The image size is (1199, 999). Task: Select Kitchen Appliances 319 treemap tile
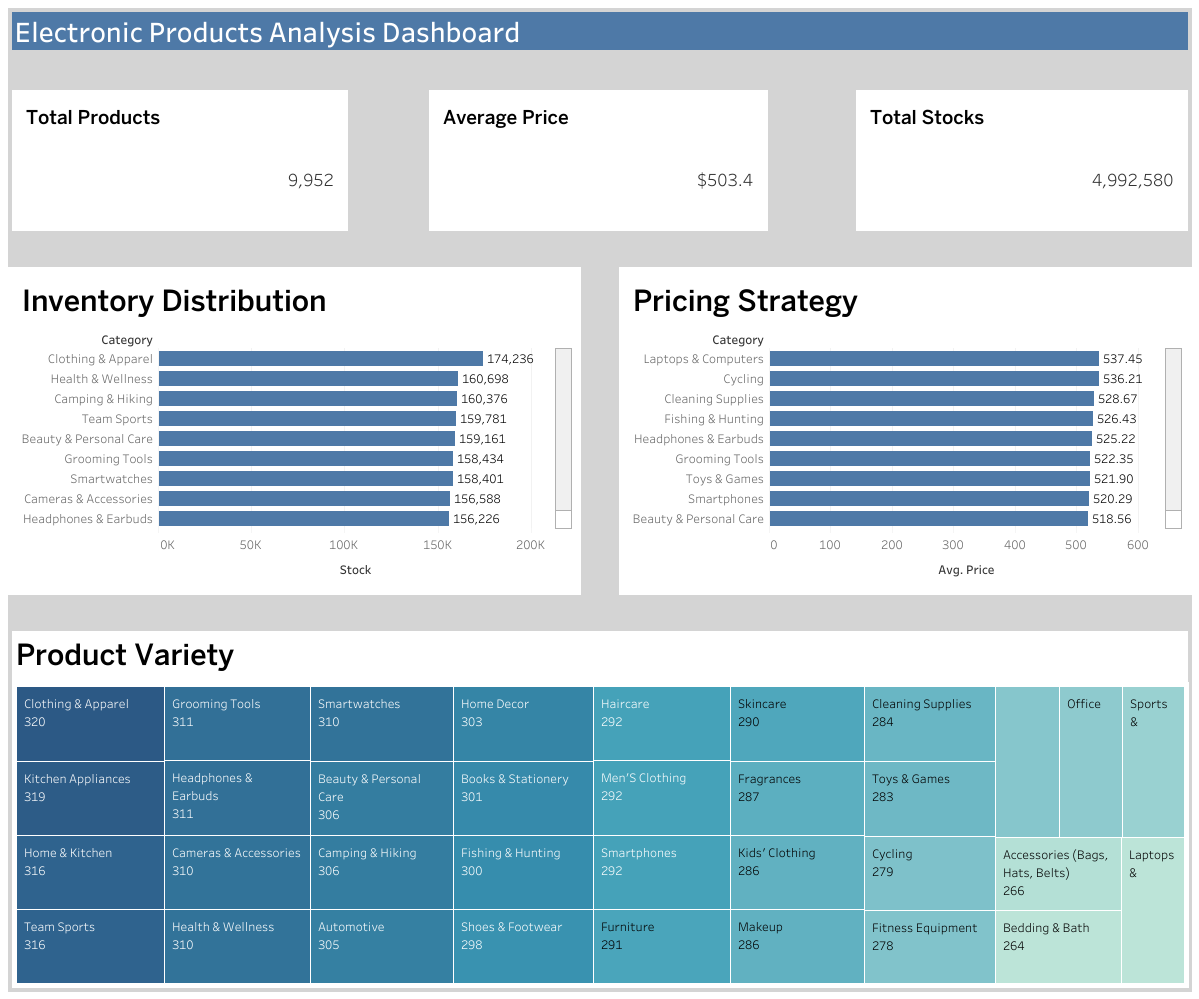[x=90, y=798]
